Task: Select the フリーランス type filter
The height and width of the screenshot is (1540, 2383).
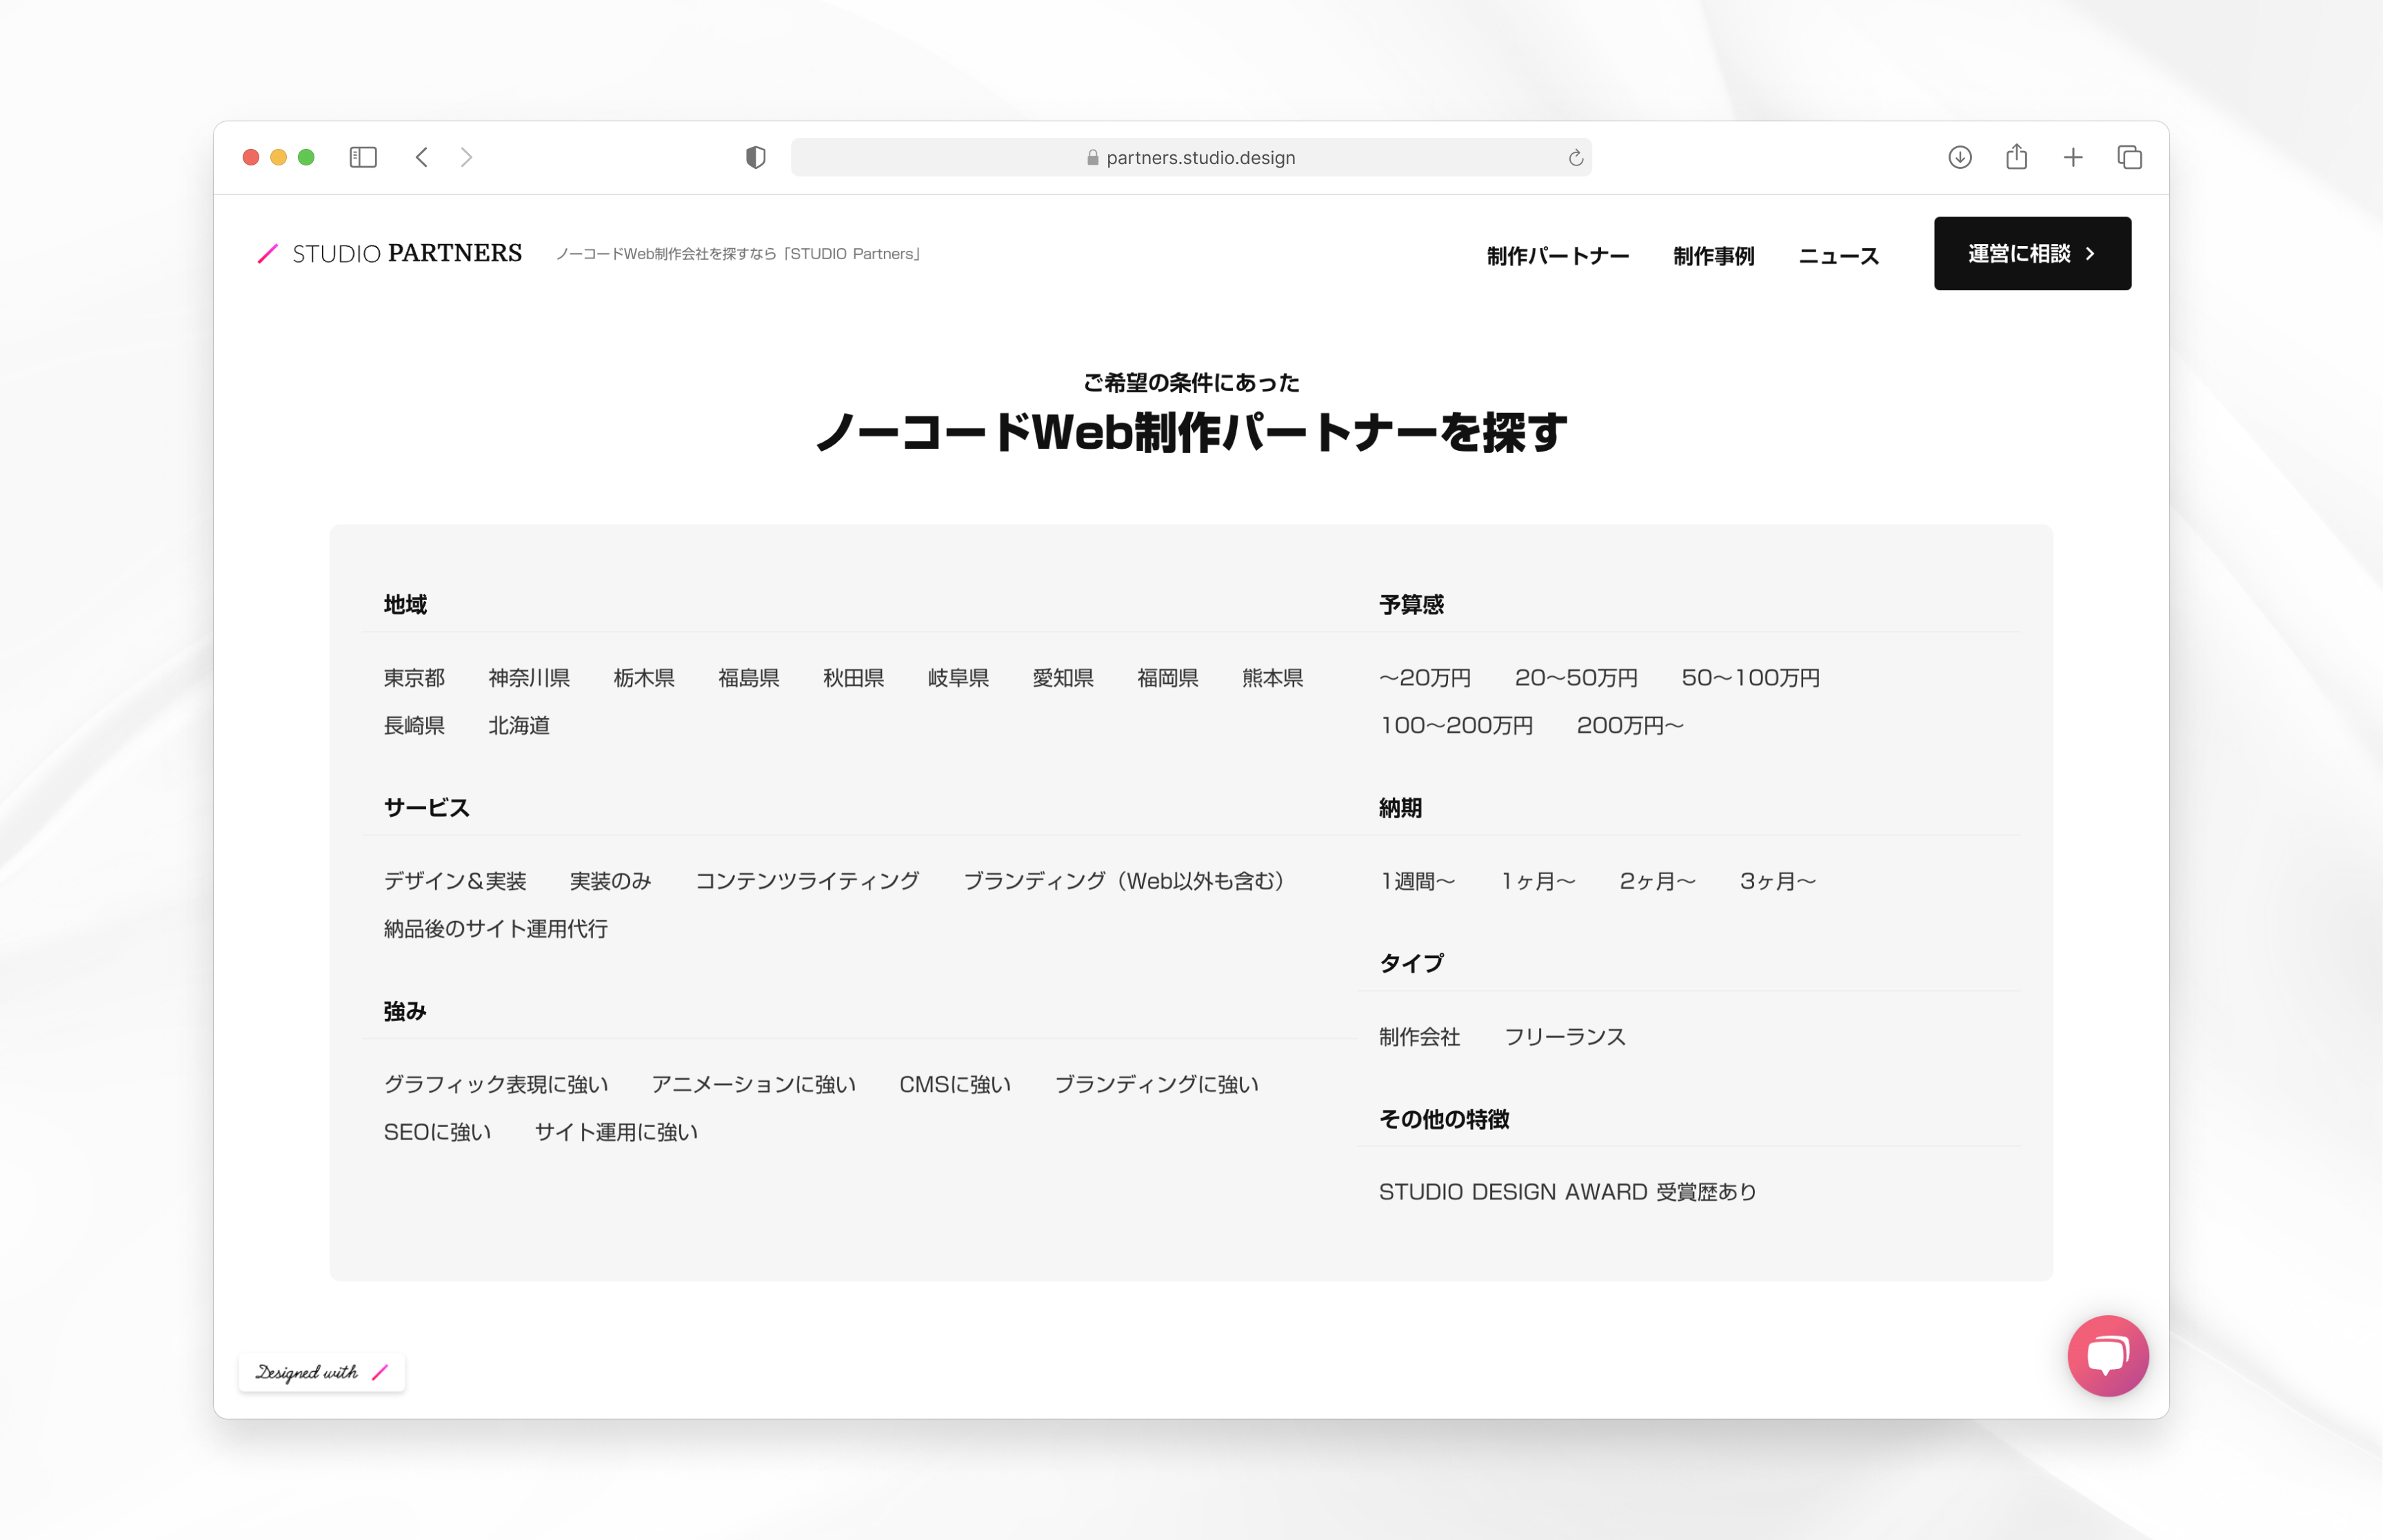Action: [1564, 1037]
